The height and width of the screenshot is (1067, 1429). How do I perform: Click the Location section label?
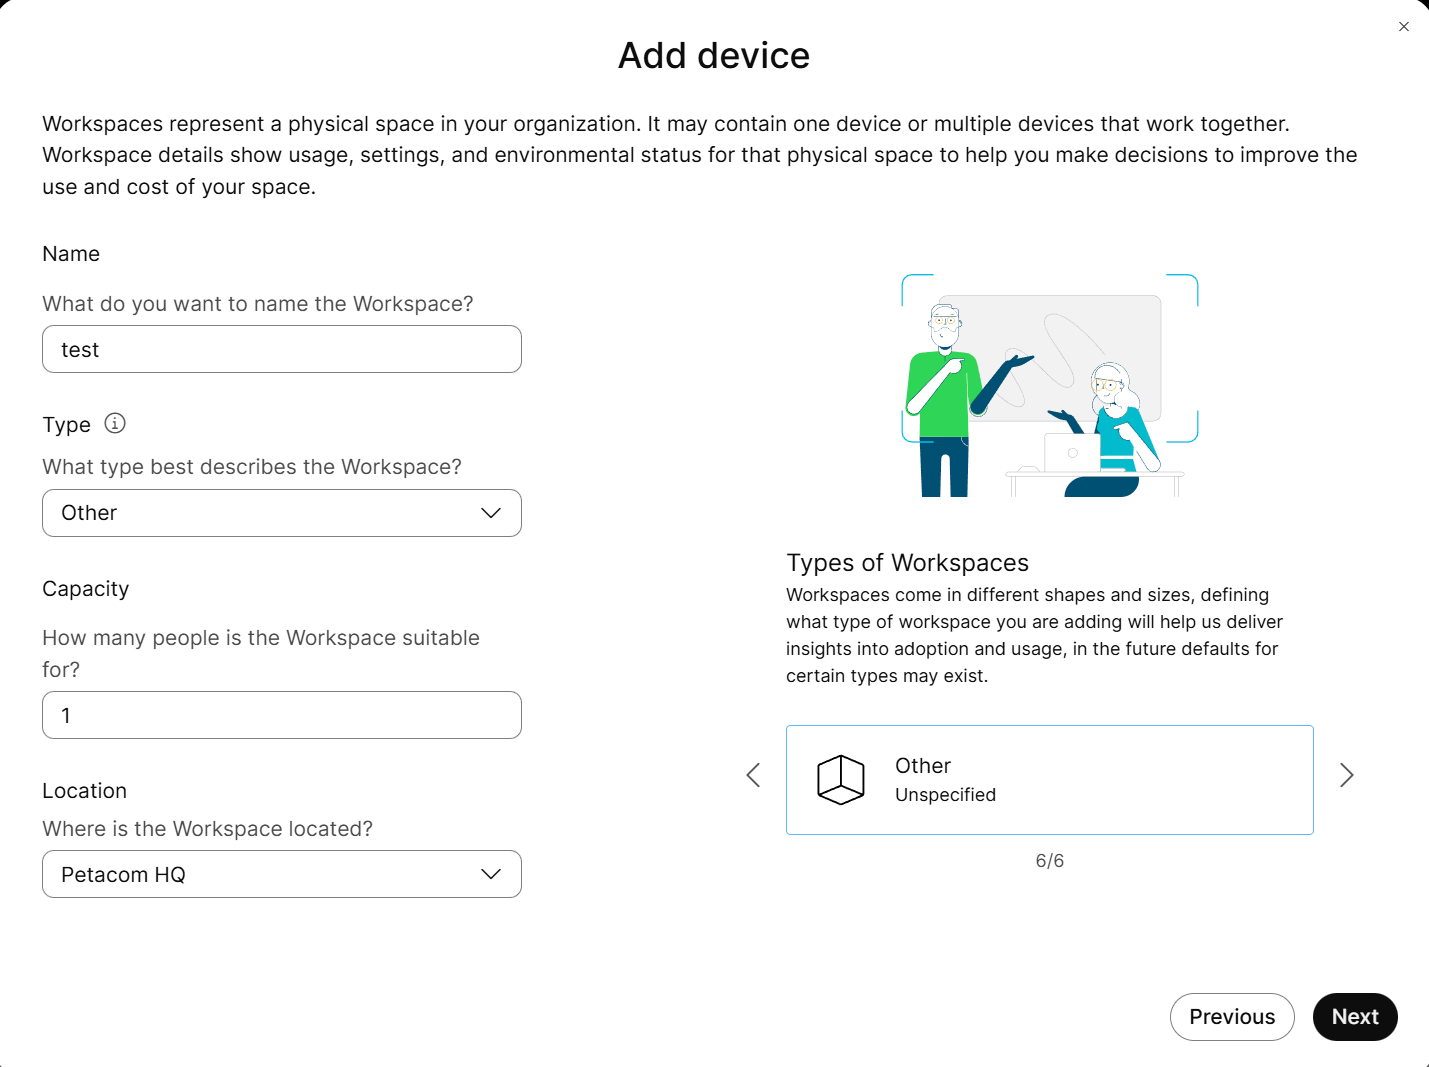85,791
